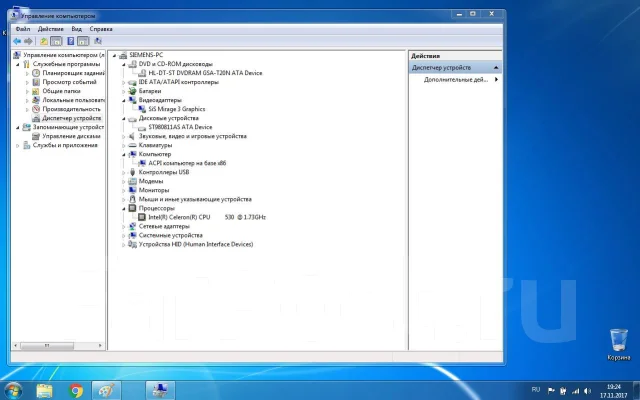This screenshot has height=400, width=640.
Task: Collapse the Дисковые устройства category
Action: click(124, 118)
